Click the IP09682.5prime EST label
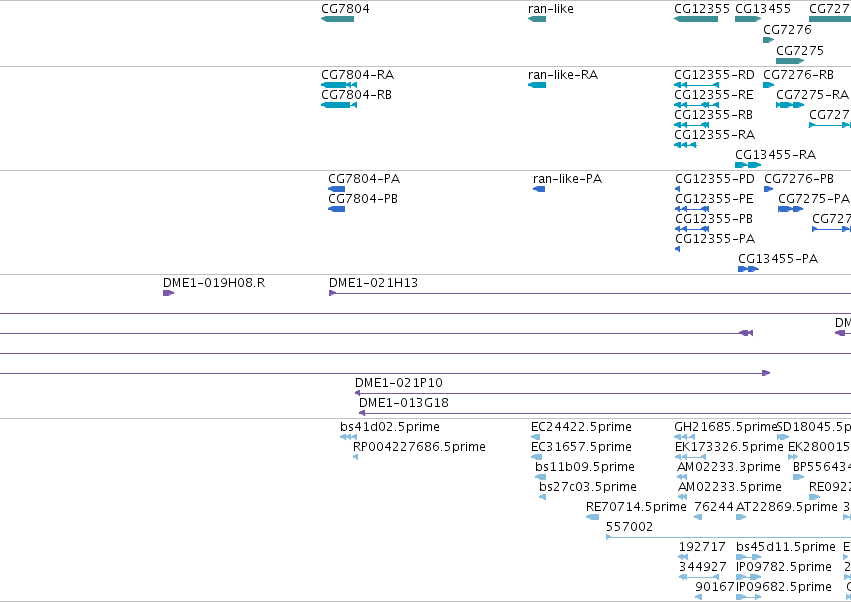The height and width of the screenshot is (602, 851). (x=784, y=587)
